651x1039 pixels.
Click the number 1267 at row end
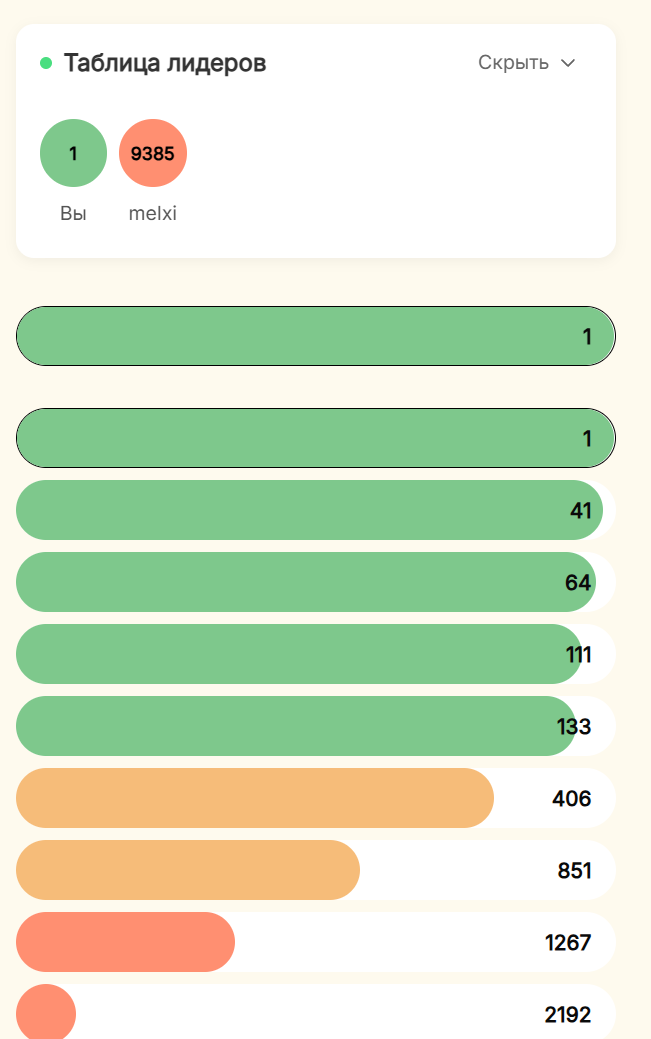[567, 942]
